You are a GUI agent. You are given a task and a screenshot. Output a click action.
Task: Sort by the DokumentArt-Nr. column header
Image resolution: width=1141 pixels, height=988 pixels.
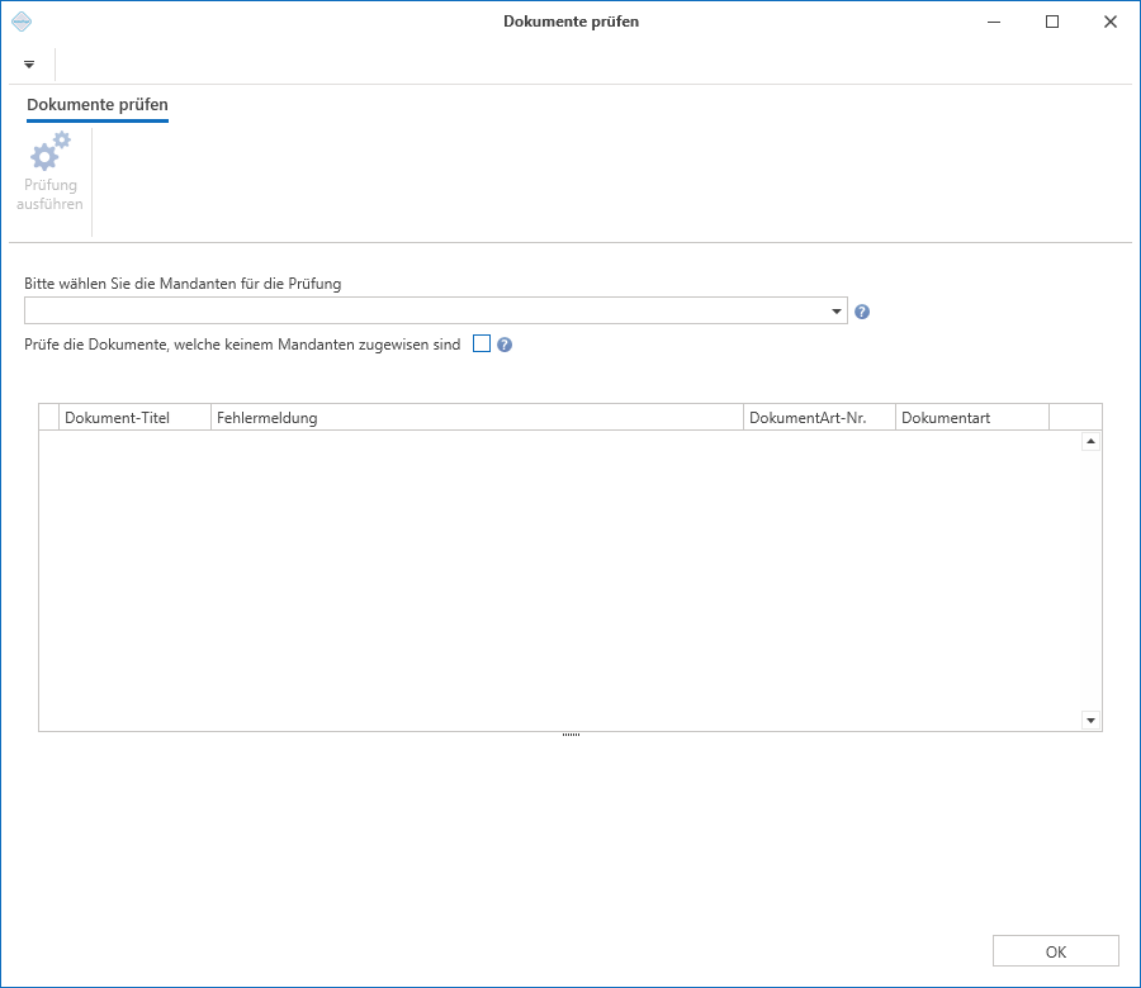click(x=819, y=418)
